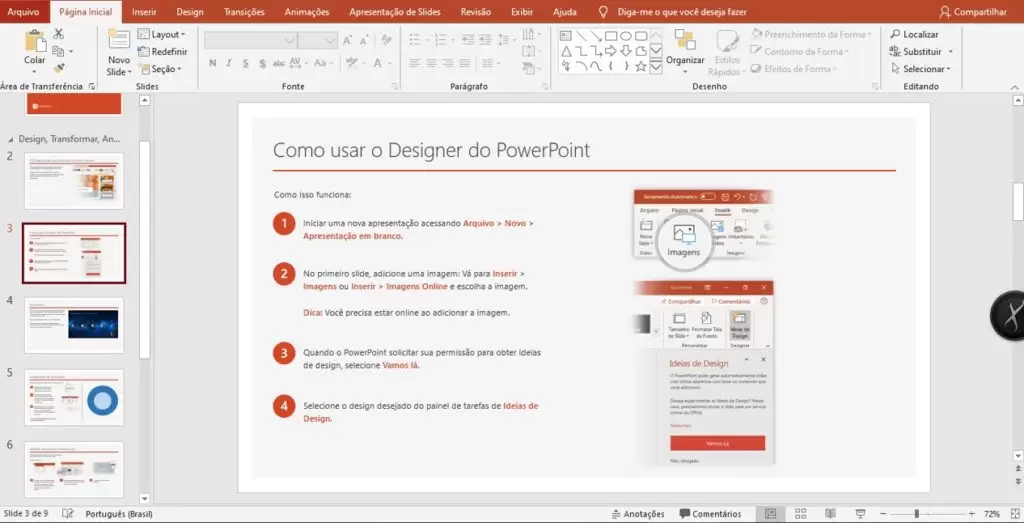Switch to the Apresentação de Slides tab
Screen dimensions: 1024x523
coord(394,12)
